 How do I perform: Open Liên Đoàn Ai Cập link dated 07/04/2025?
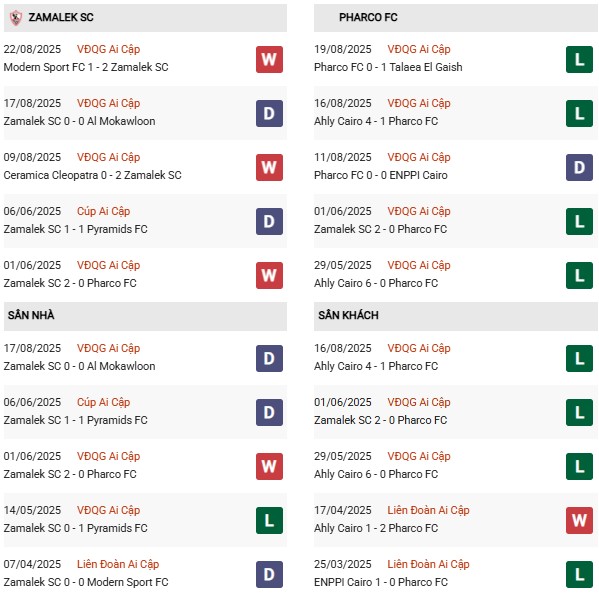tap(118, 564)
